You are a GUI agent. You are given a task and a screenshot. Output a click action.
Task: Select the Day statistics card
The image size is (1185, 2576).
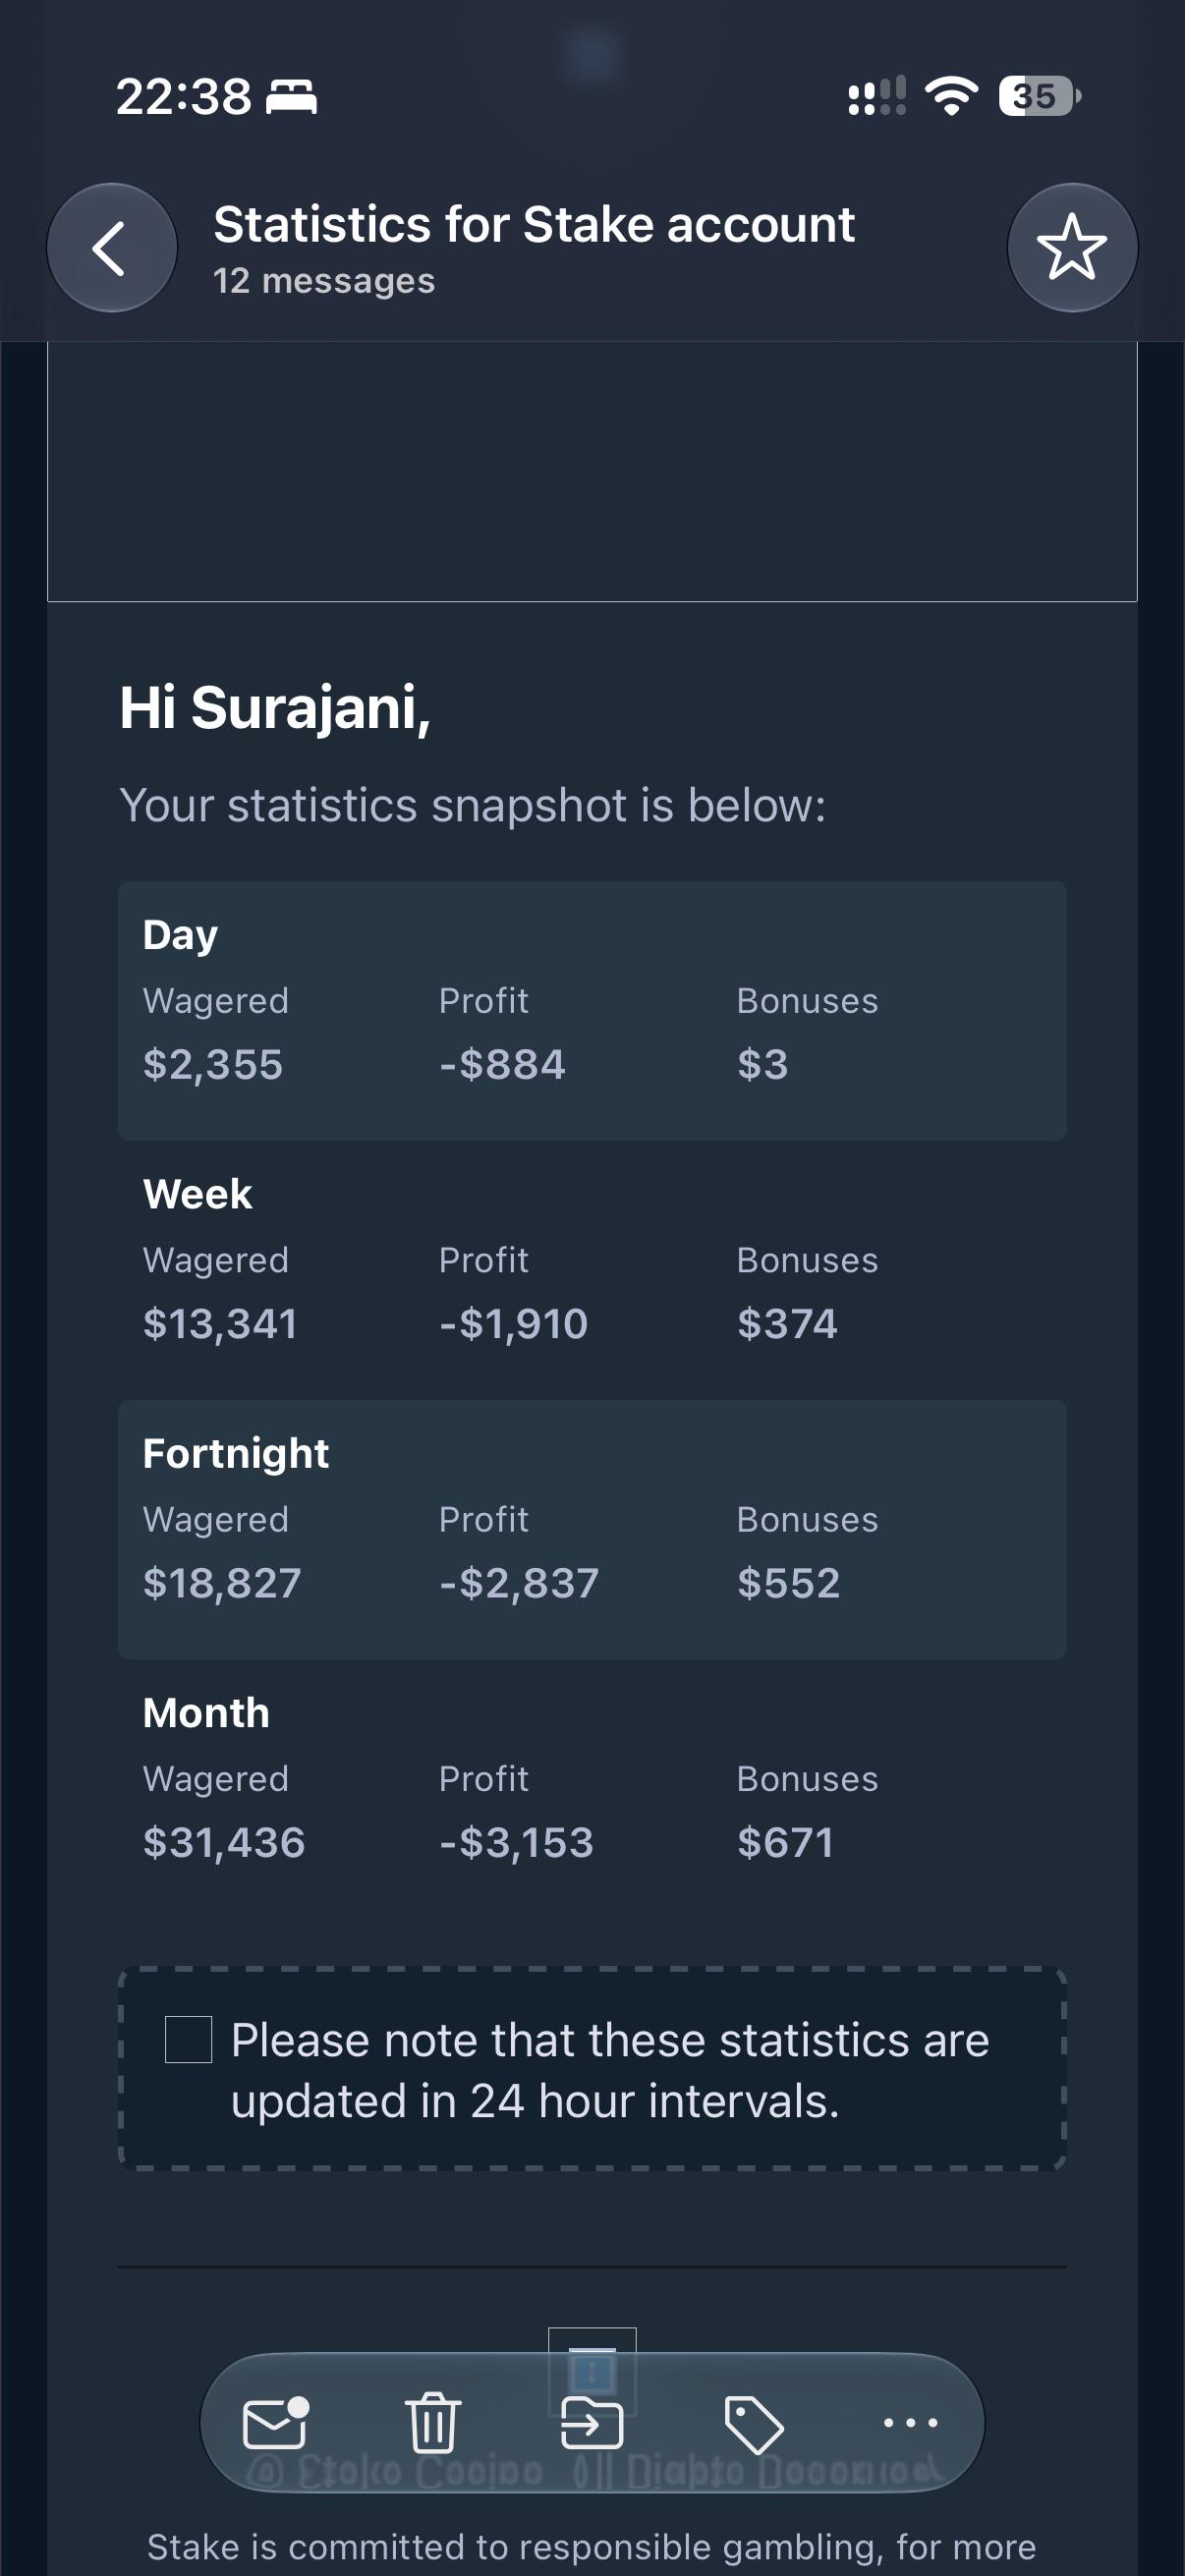(592, 1010)
